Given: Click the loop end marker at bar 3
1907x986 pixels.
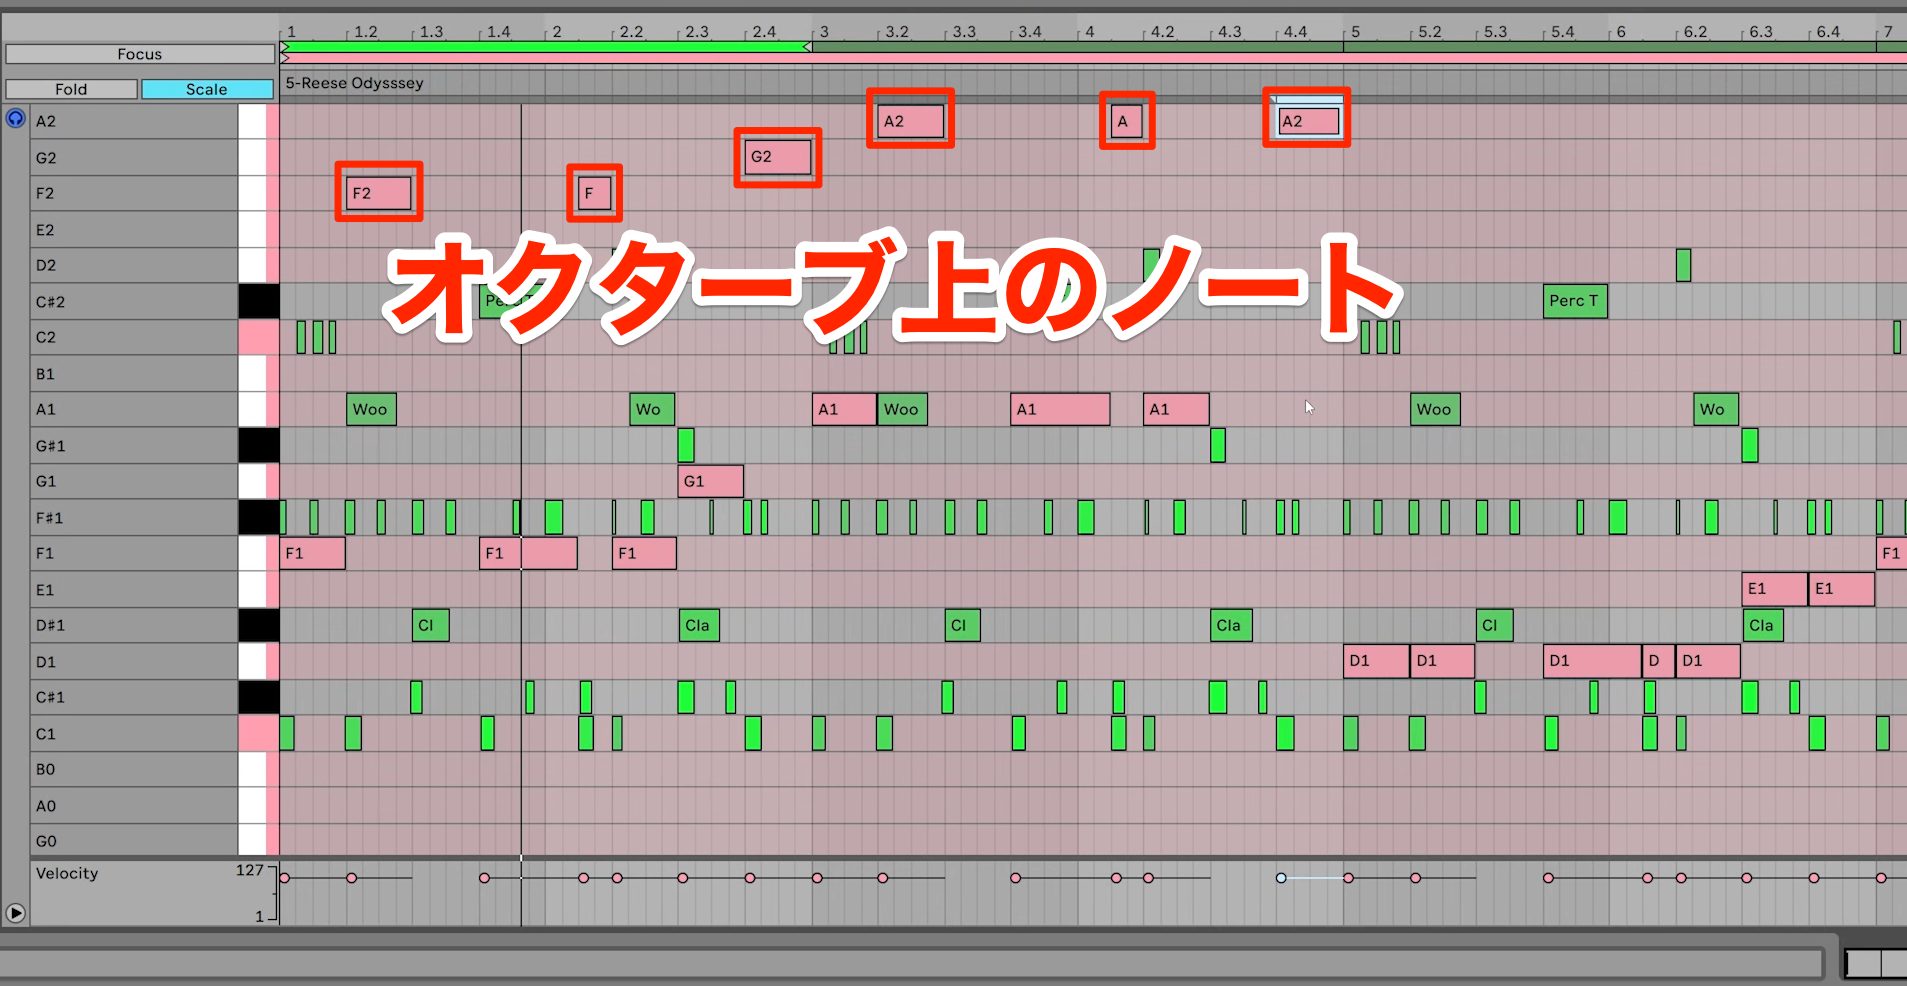Looking at the screenshot, I should click(808, 46).
